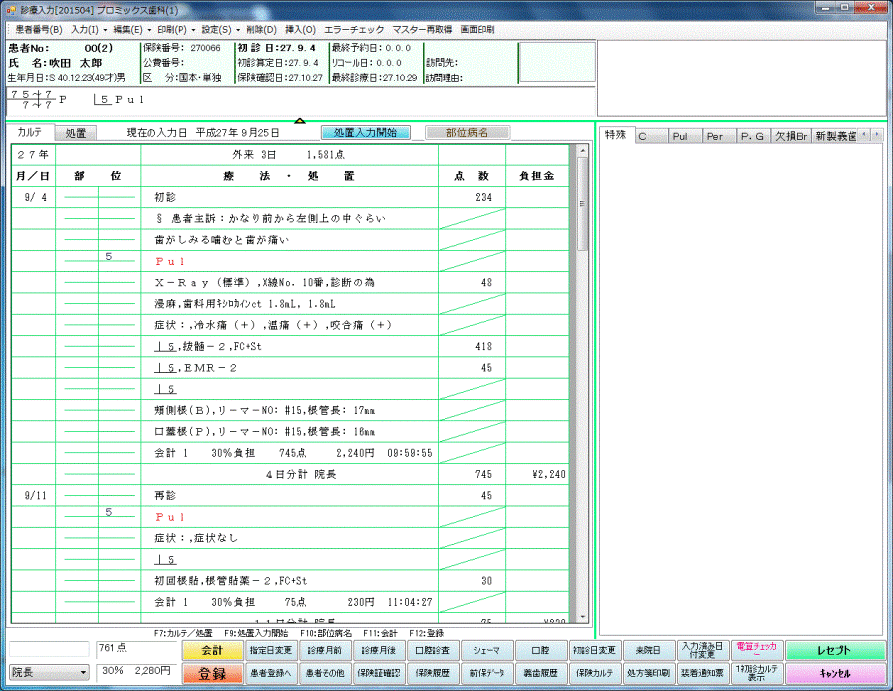Click the orange 登録 button
893x691 pixels.
[x=212, y=673]
